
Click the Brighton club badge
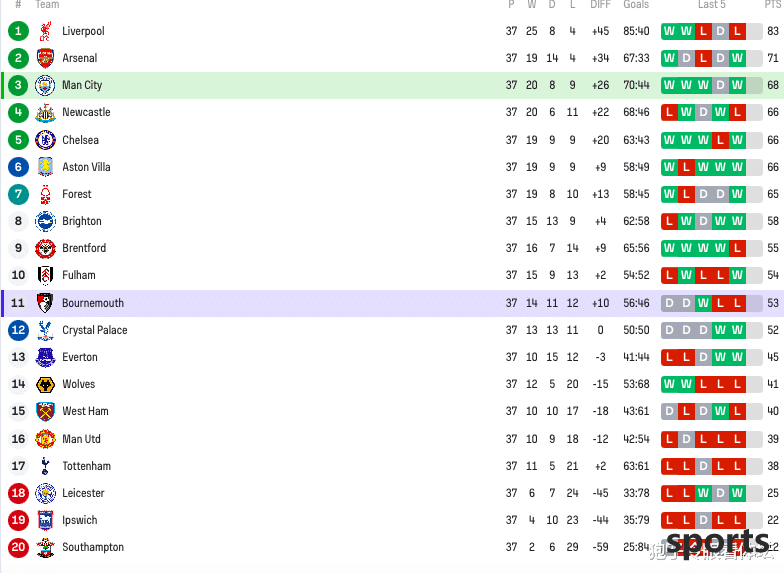(45, 221)
